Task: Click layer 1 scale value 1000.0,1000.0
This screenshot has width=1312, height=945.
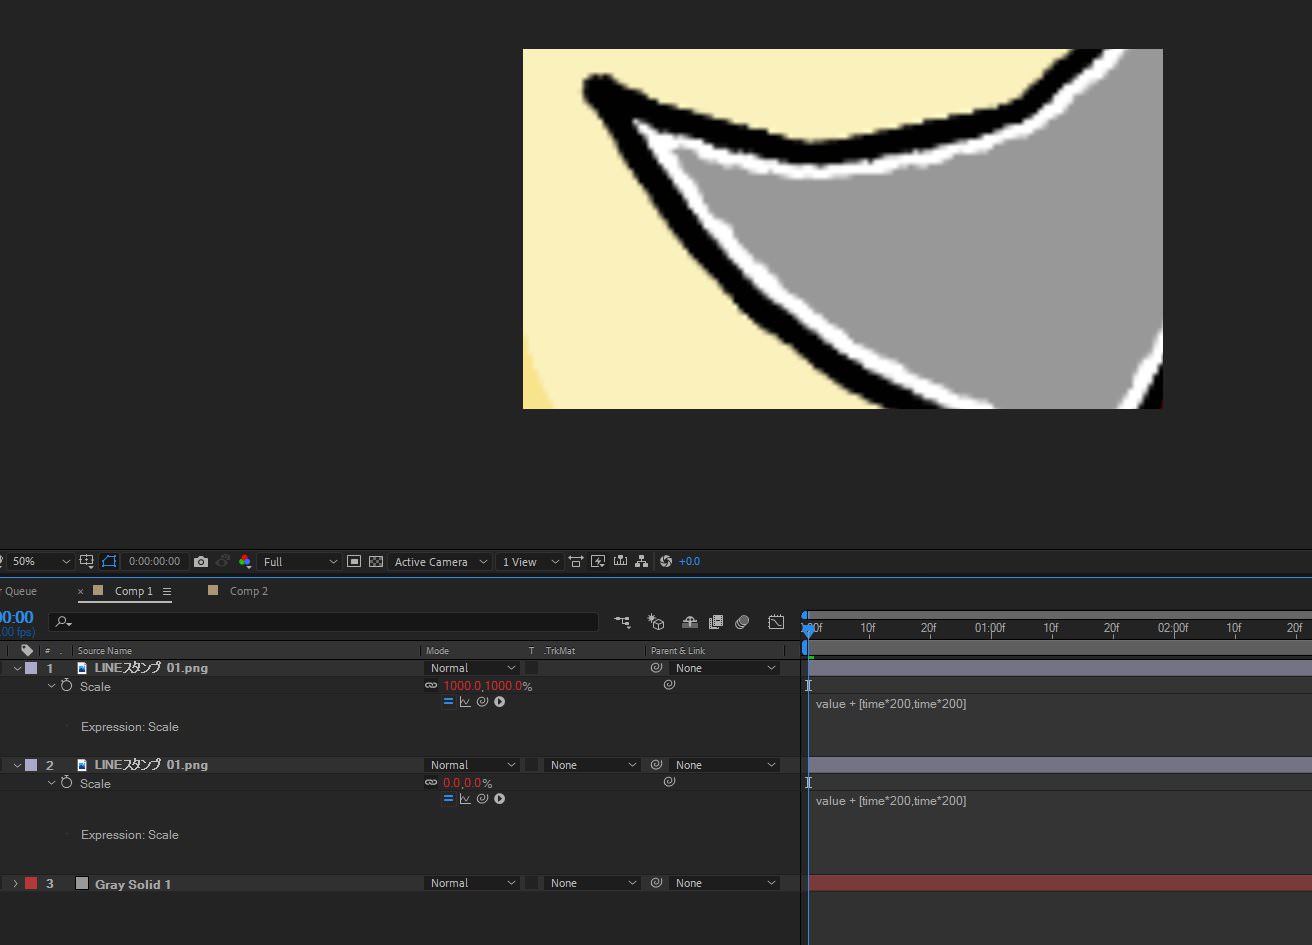Action: click(483, 686)
